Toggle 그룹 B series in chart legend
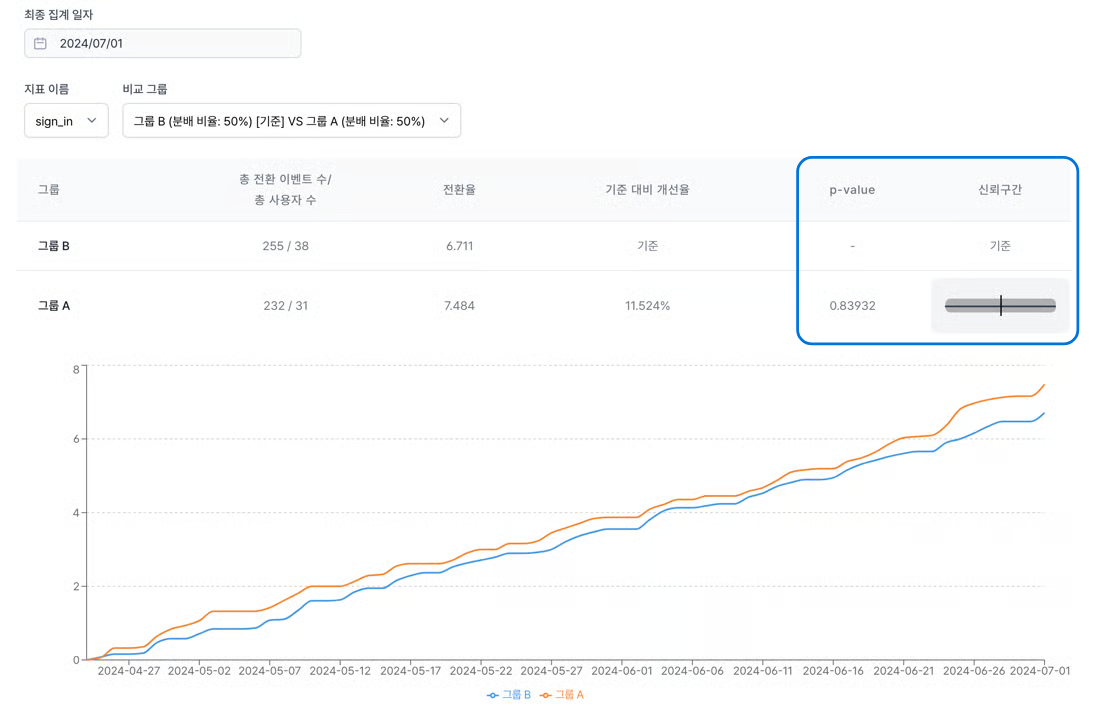The height and width of the screenshot is (708, 1100). 509,695
